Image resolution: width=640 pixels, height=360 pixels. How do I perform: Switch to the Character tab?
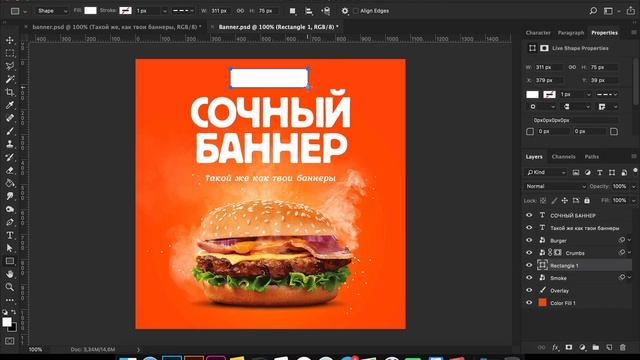click(x=538, y=33)
